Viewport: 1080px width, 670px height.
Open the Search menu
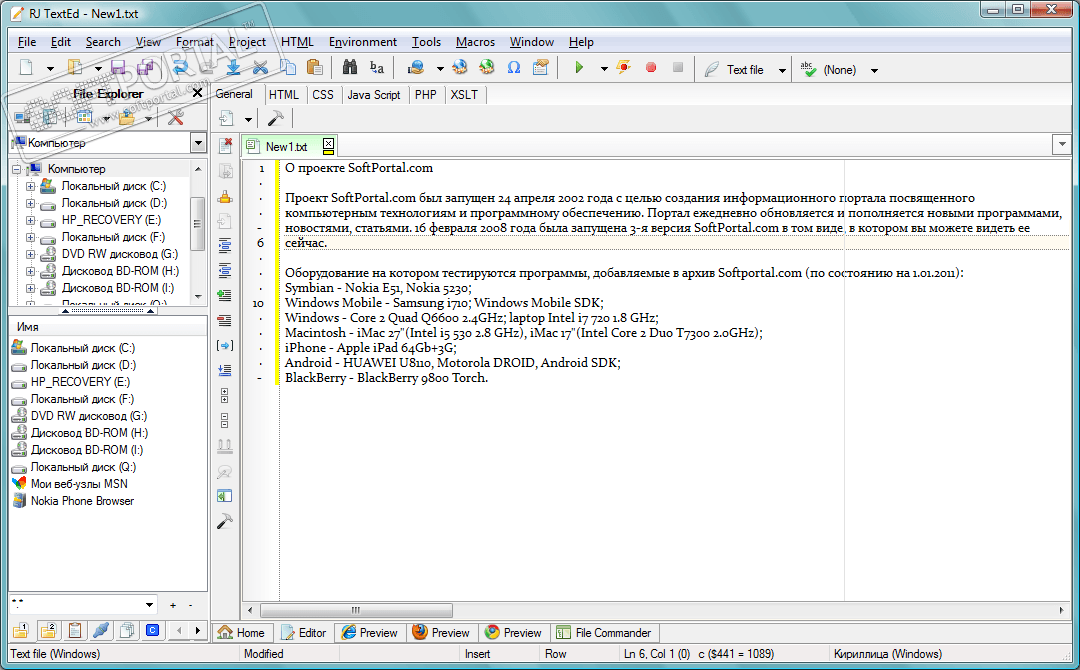(103, 42)
